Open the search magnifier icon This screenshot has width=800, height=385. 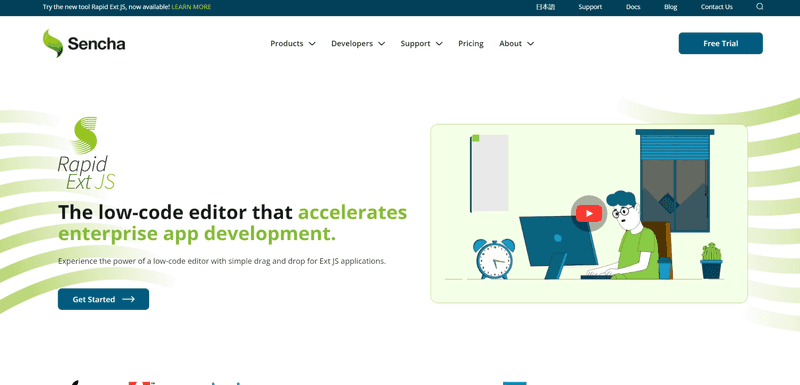[760, 7]
